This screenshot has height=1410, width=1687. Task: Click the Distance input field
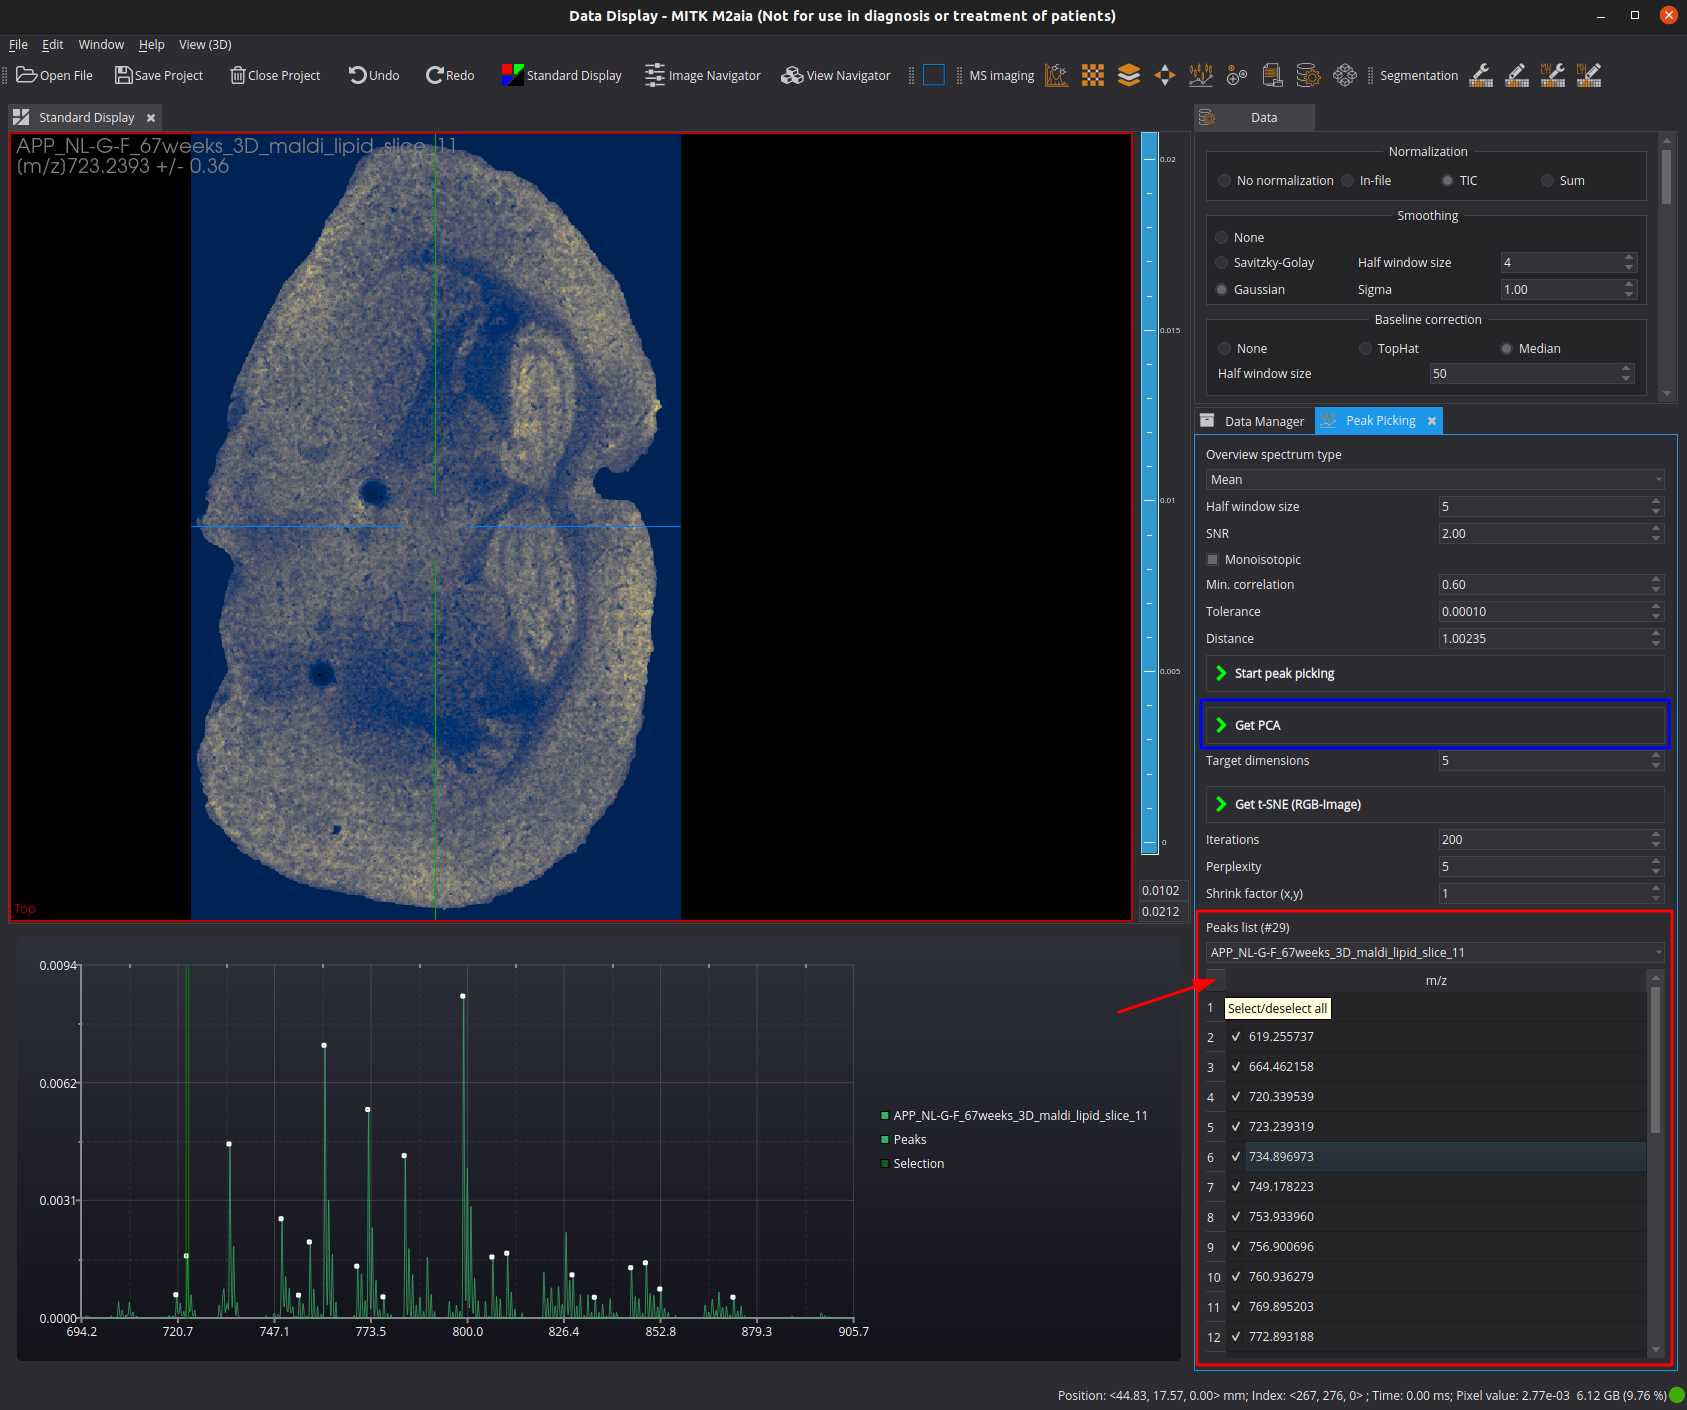coord(1543,638)
